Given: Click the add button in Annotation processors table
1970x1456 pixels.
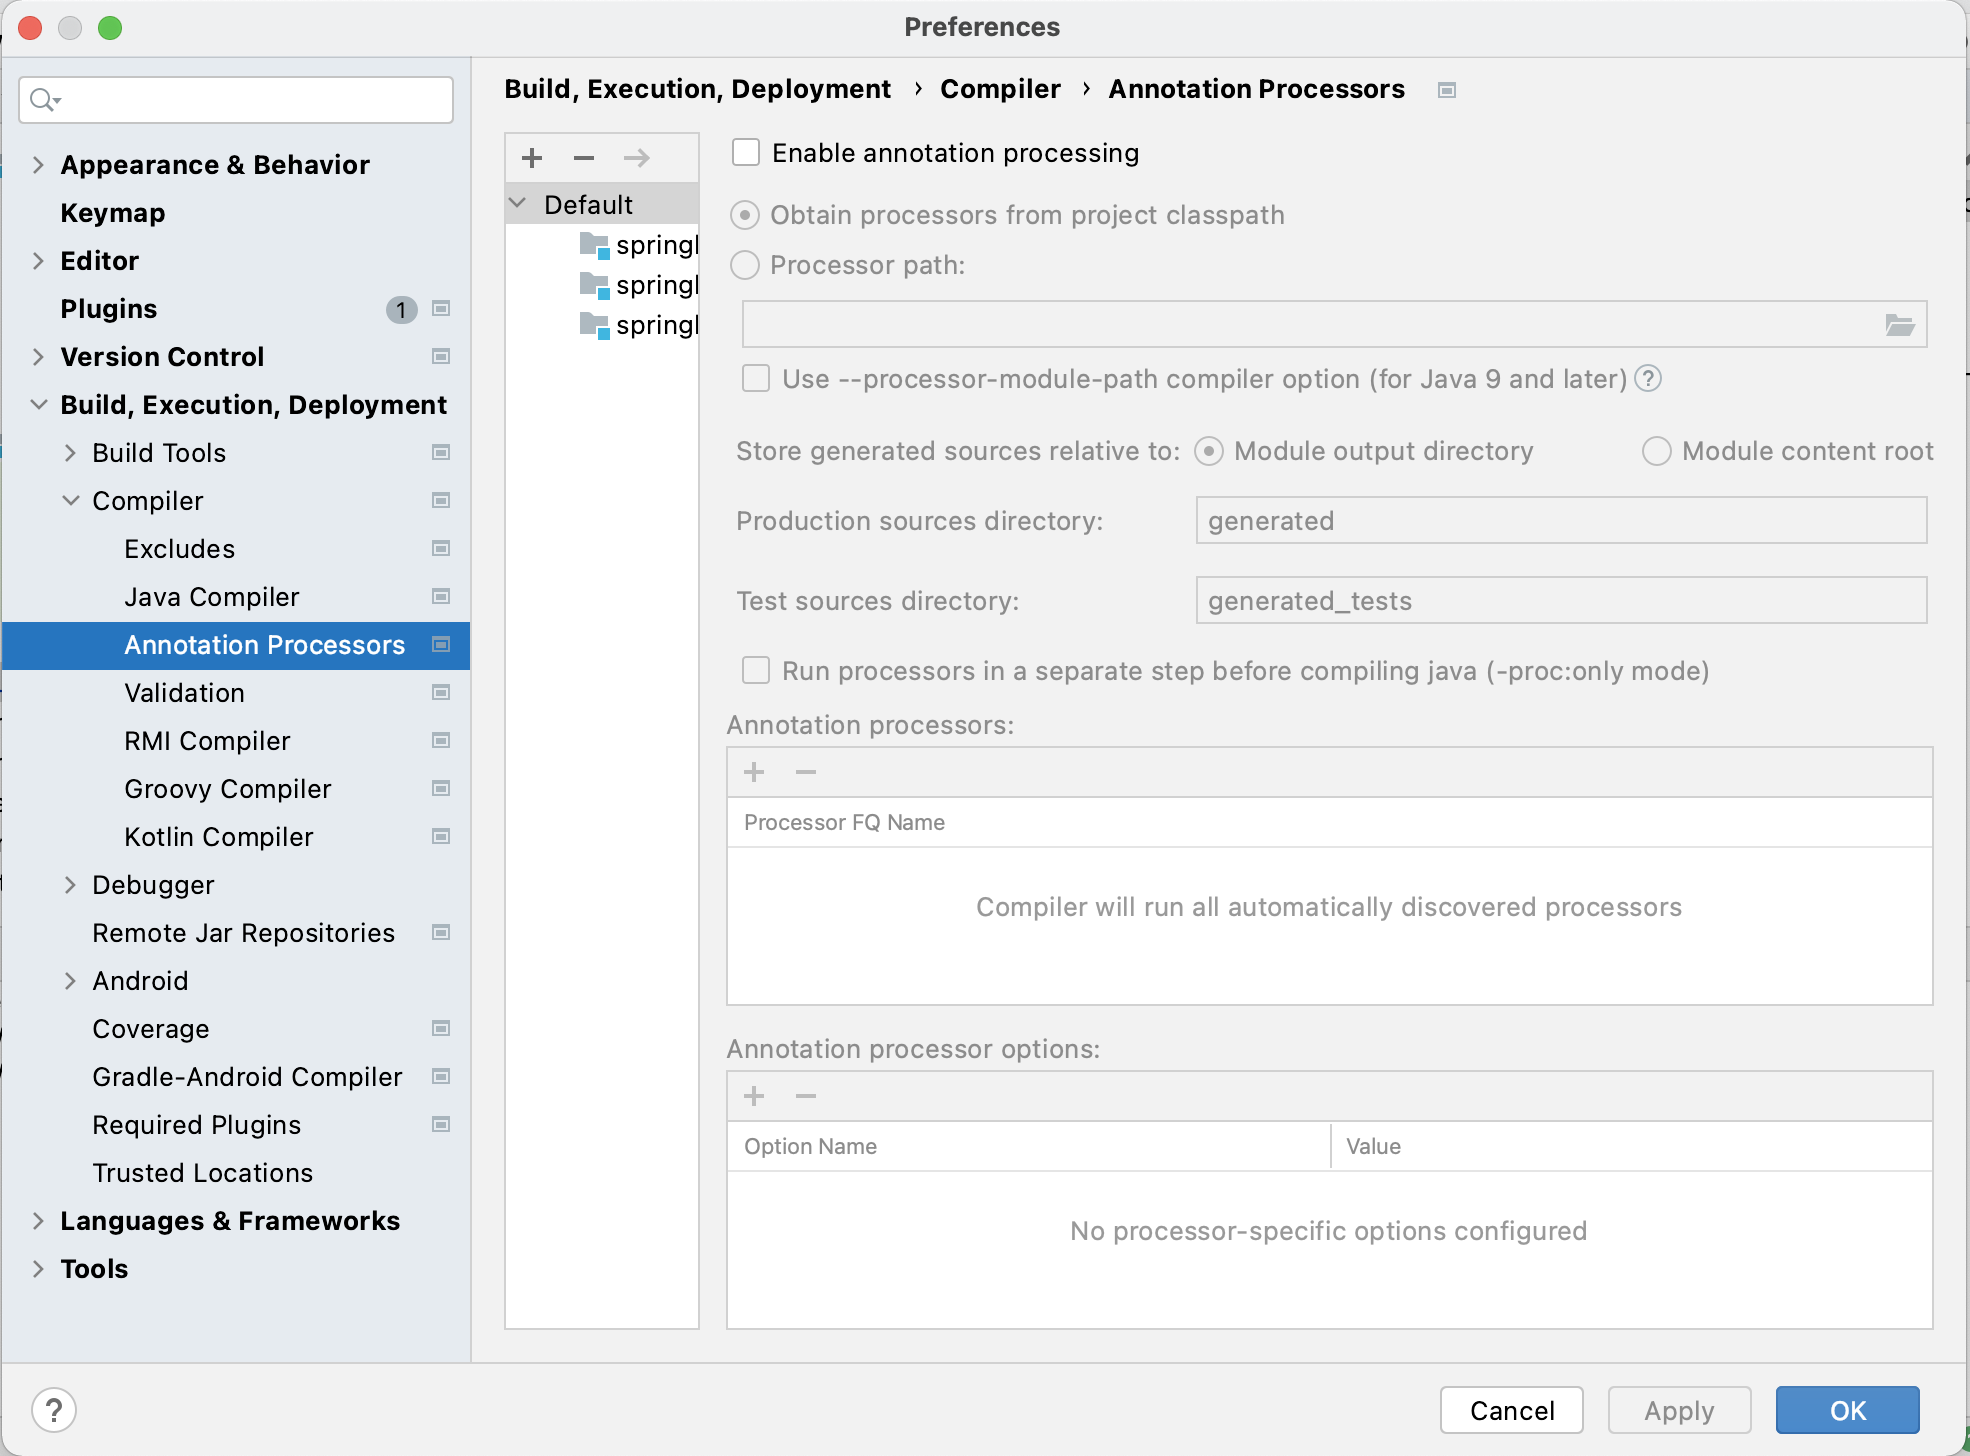Looking at the screenshot, I should coord(754,772).
